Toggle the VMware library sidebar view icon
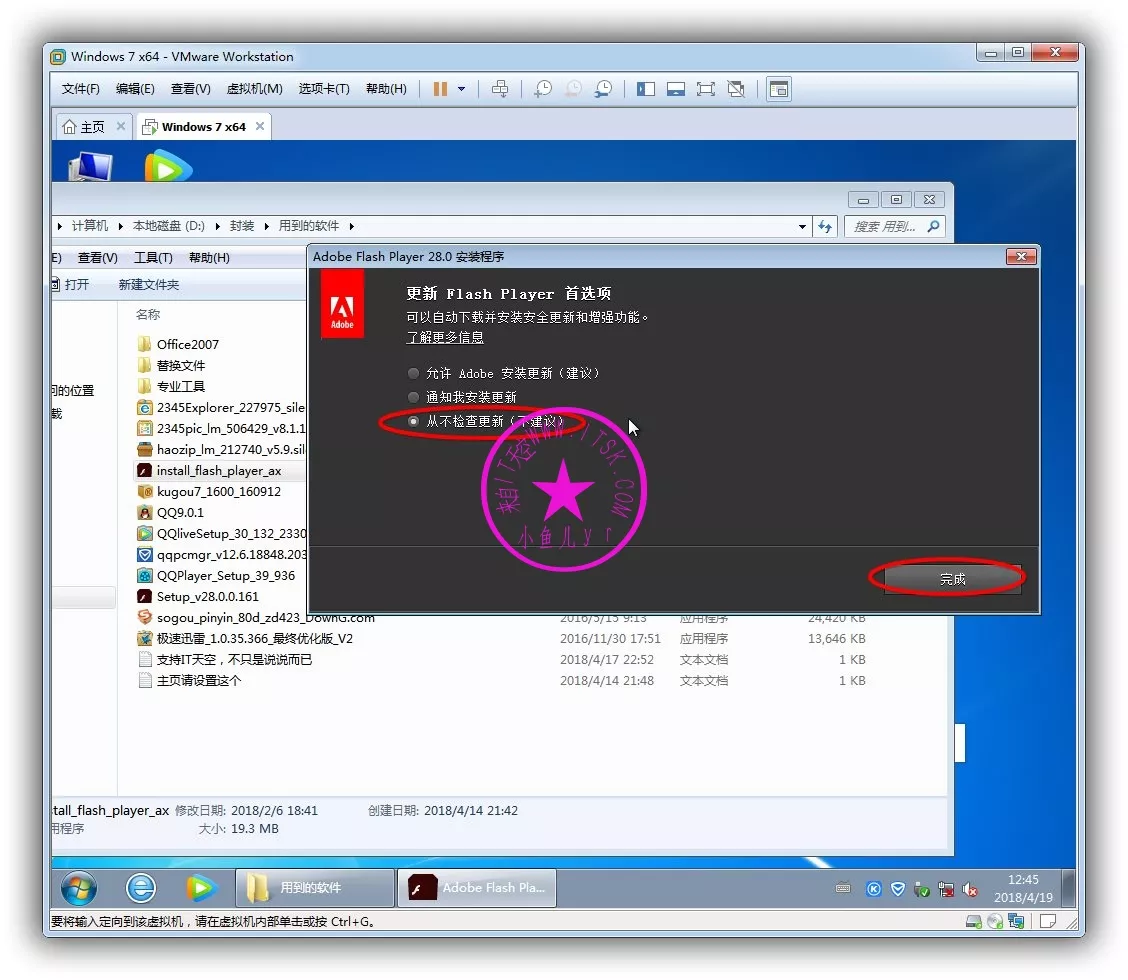1128x980 pixels. (x=646, y=89)
